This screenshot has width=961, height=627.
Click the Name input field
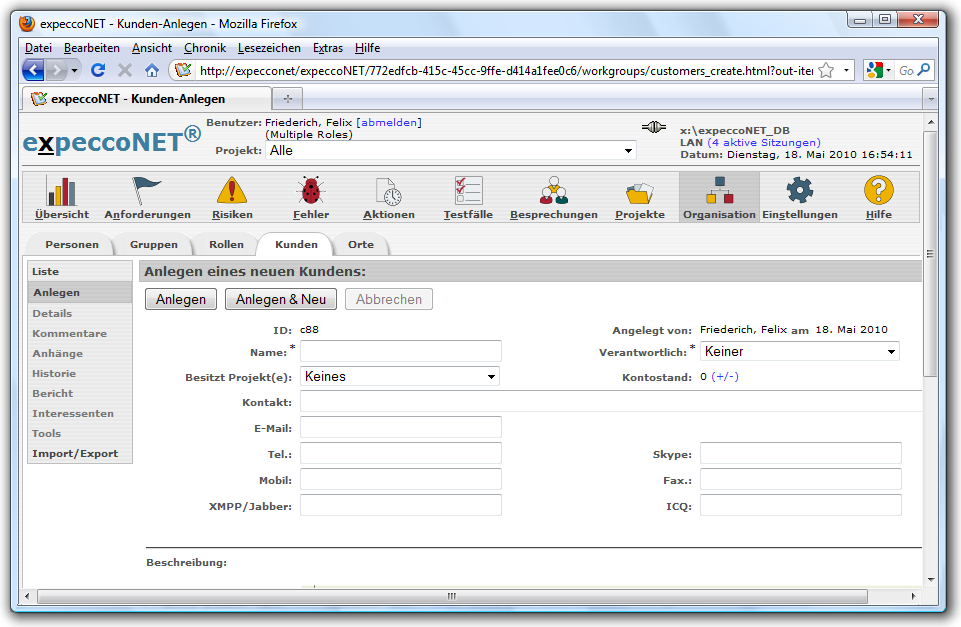point(400,351)
